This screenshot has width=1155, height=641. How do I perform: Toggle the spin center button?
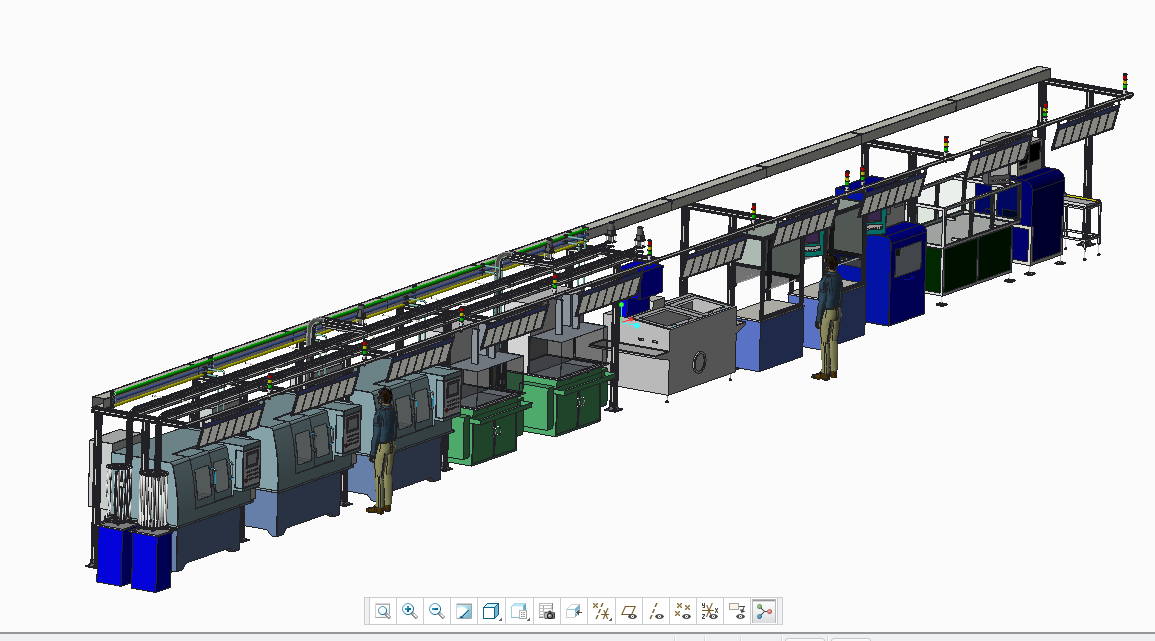pos(765,611)
